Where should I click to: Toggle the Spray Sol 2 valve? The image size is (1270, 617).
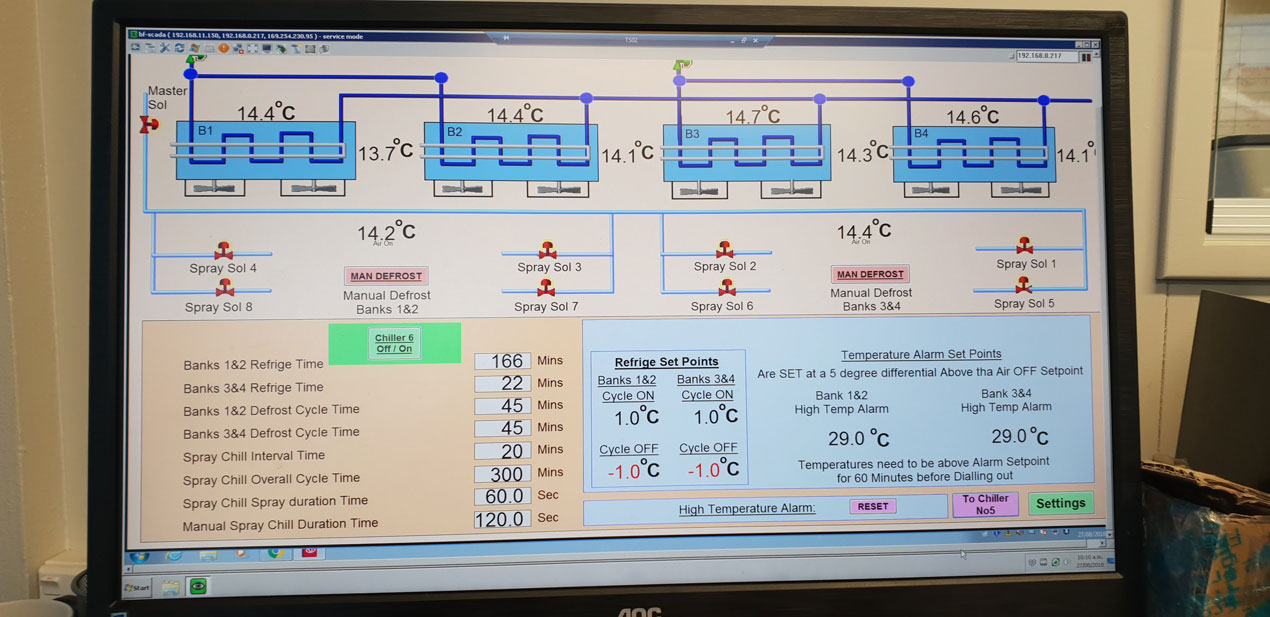click(x=724, y=249)
